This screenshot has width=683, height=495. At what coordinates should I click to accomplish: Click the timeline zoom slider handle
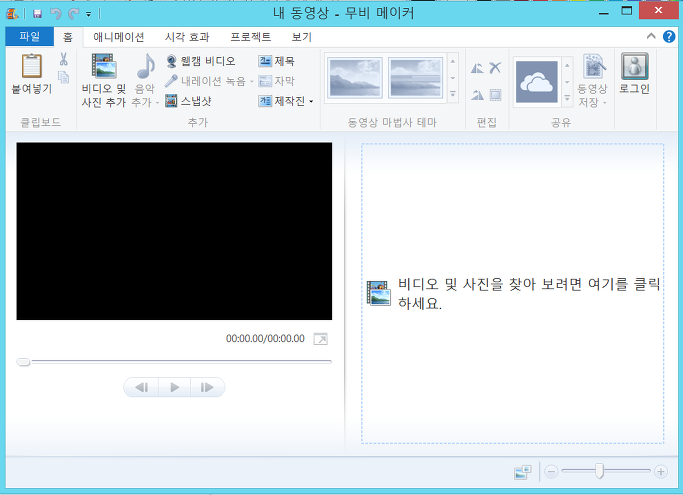pyautogui.click(x=599, y=471)
